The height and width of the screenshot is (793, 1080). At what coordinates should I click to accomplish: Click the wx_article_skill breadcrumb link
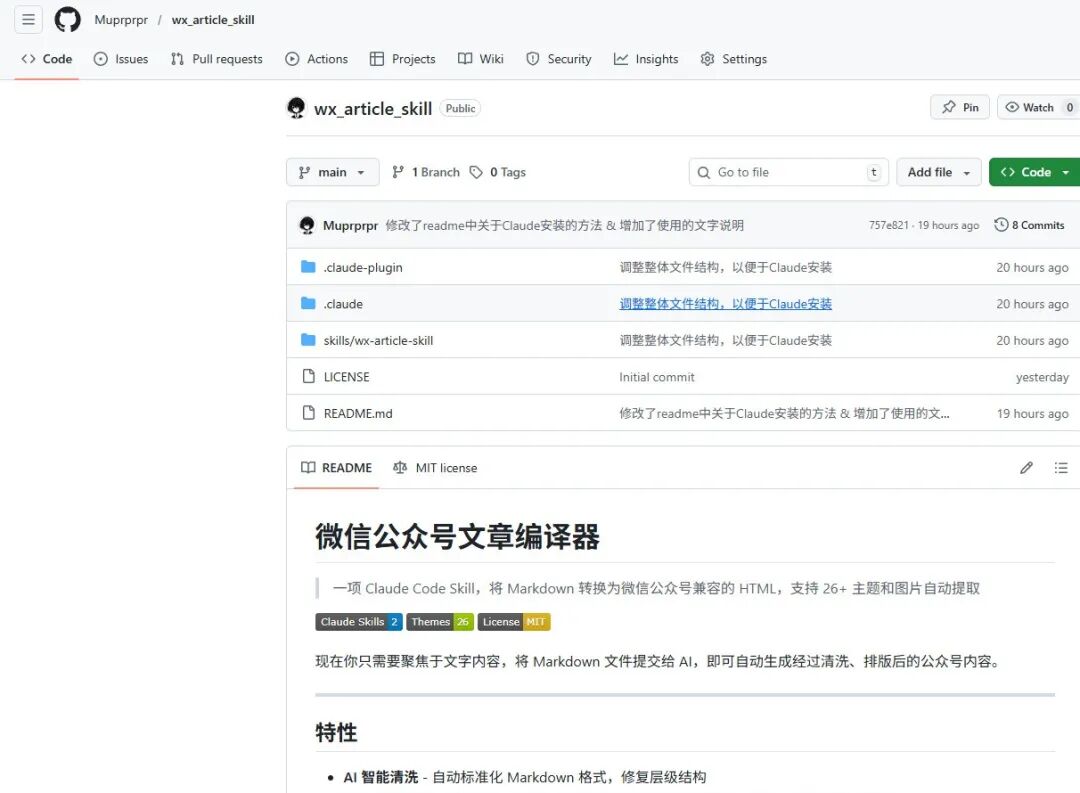(213, 20)
